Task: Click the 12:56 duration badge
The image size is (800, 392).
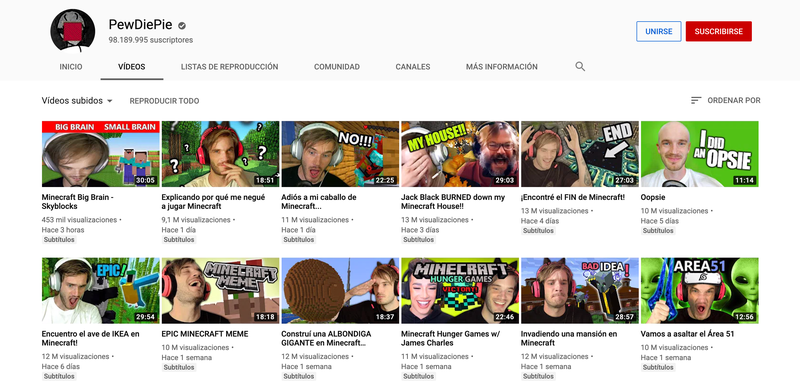Action: click(x=745, y=317)
